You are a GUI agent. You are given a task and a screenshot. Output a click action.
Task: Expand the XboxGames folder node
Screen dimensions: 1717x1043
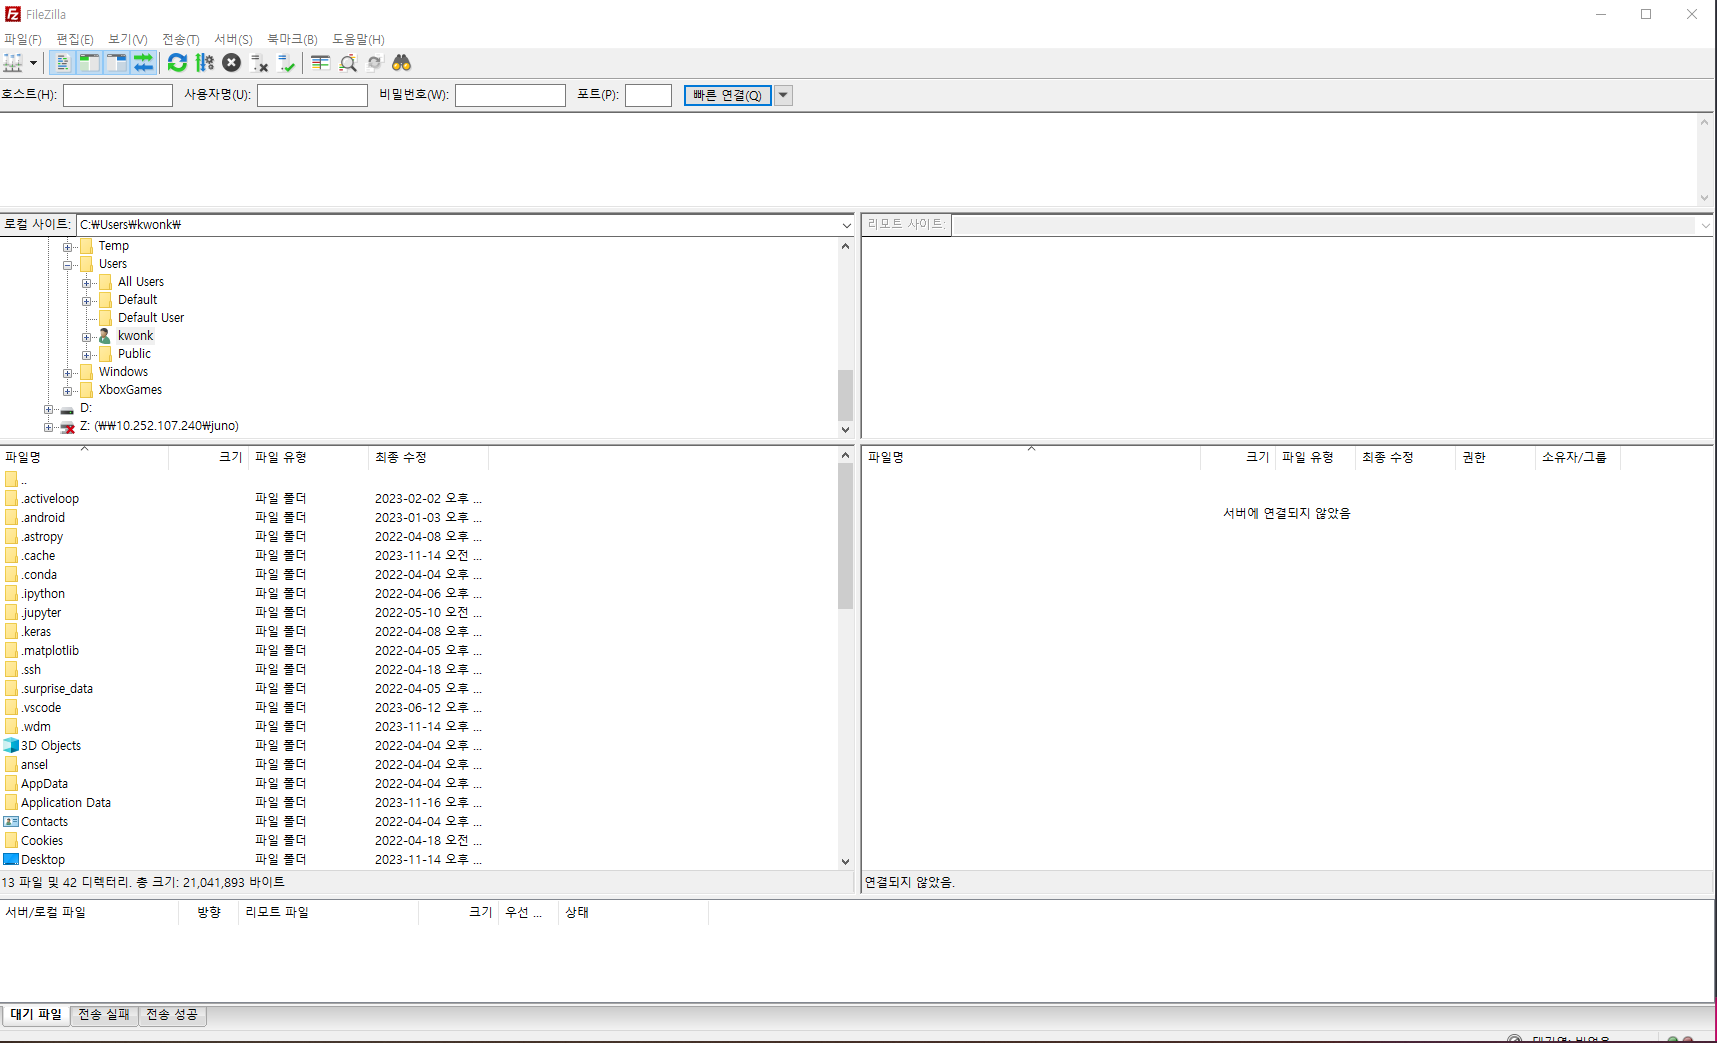point(68,391)
